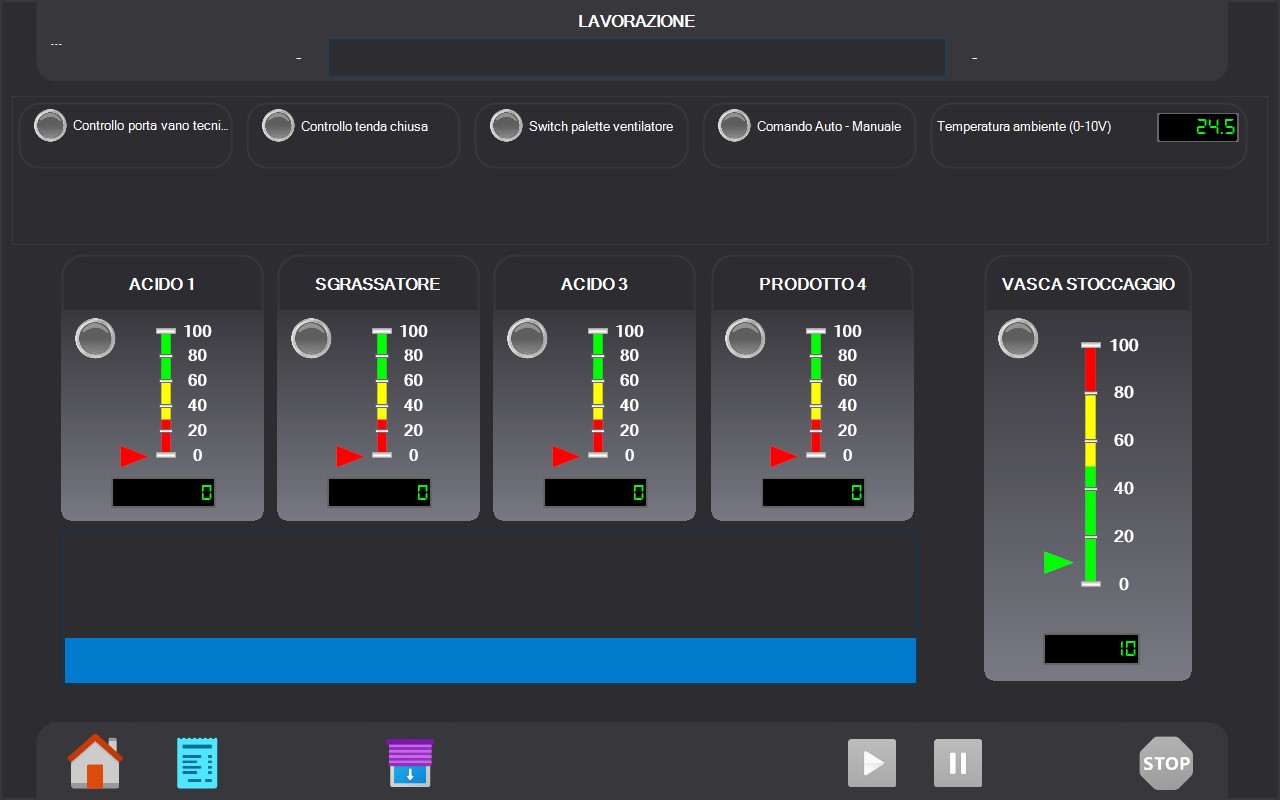The width and height of the screenshot is (1280, 800).
Task: Toggle Switch palette ventilatore indicator
Action: 506,126
